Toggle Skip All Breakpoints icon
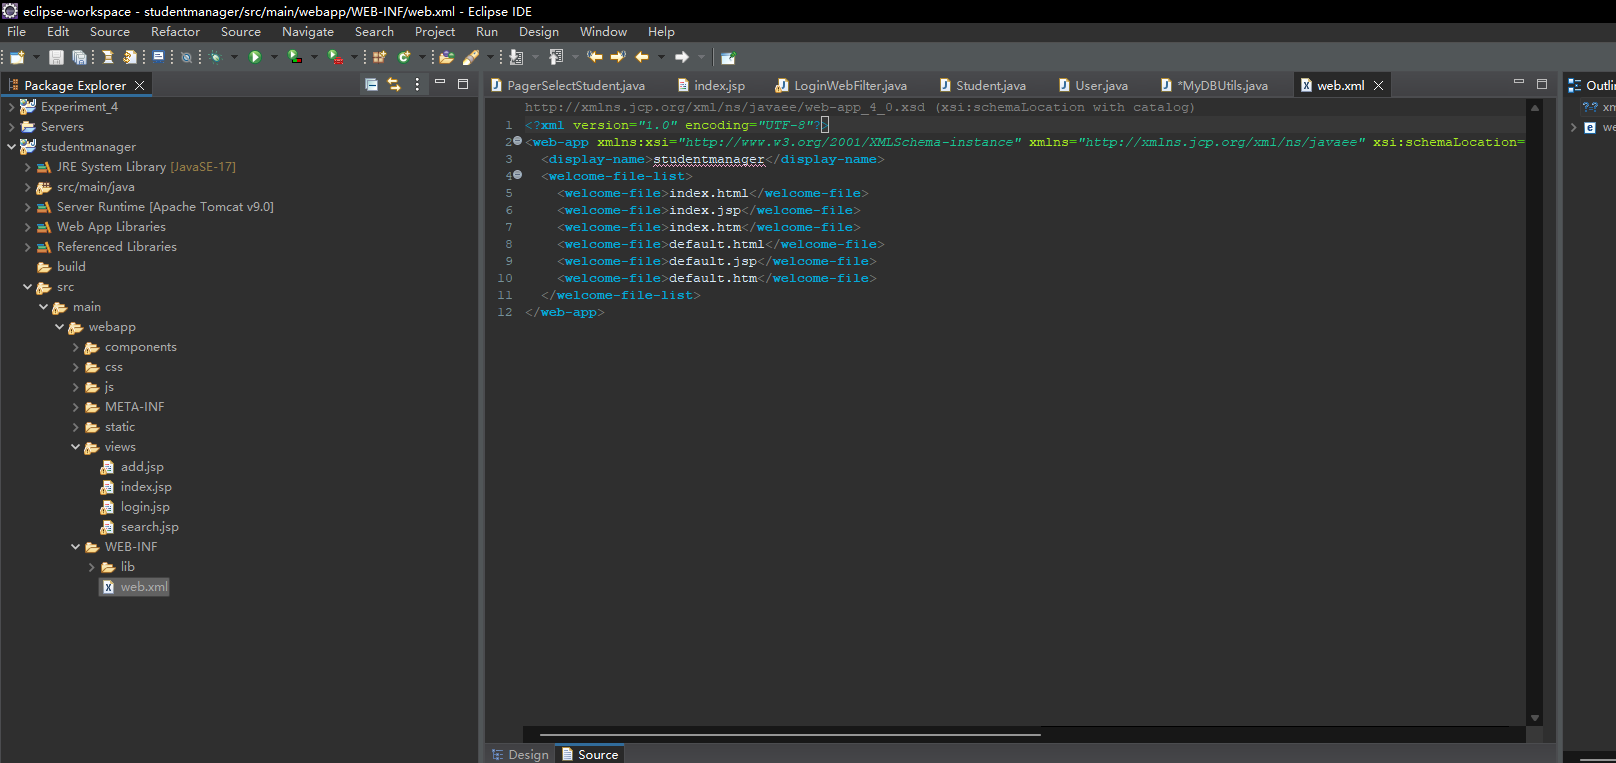 click(x=186, y=57)
